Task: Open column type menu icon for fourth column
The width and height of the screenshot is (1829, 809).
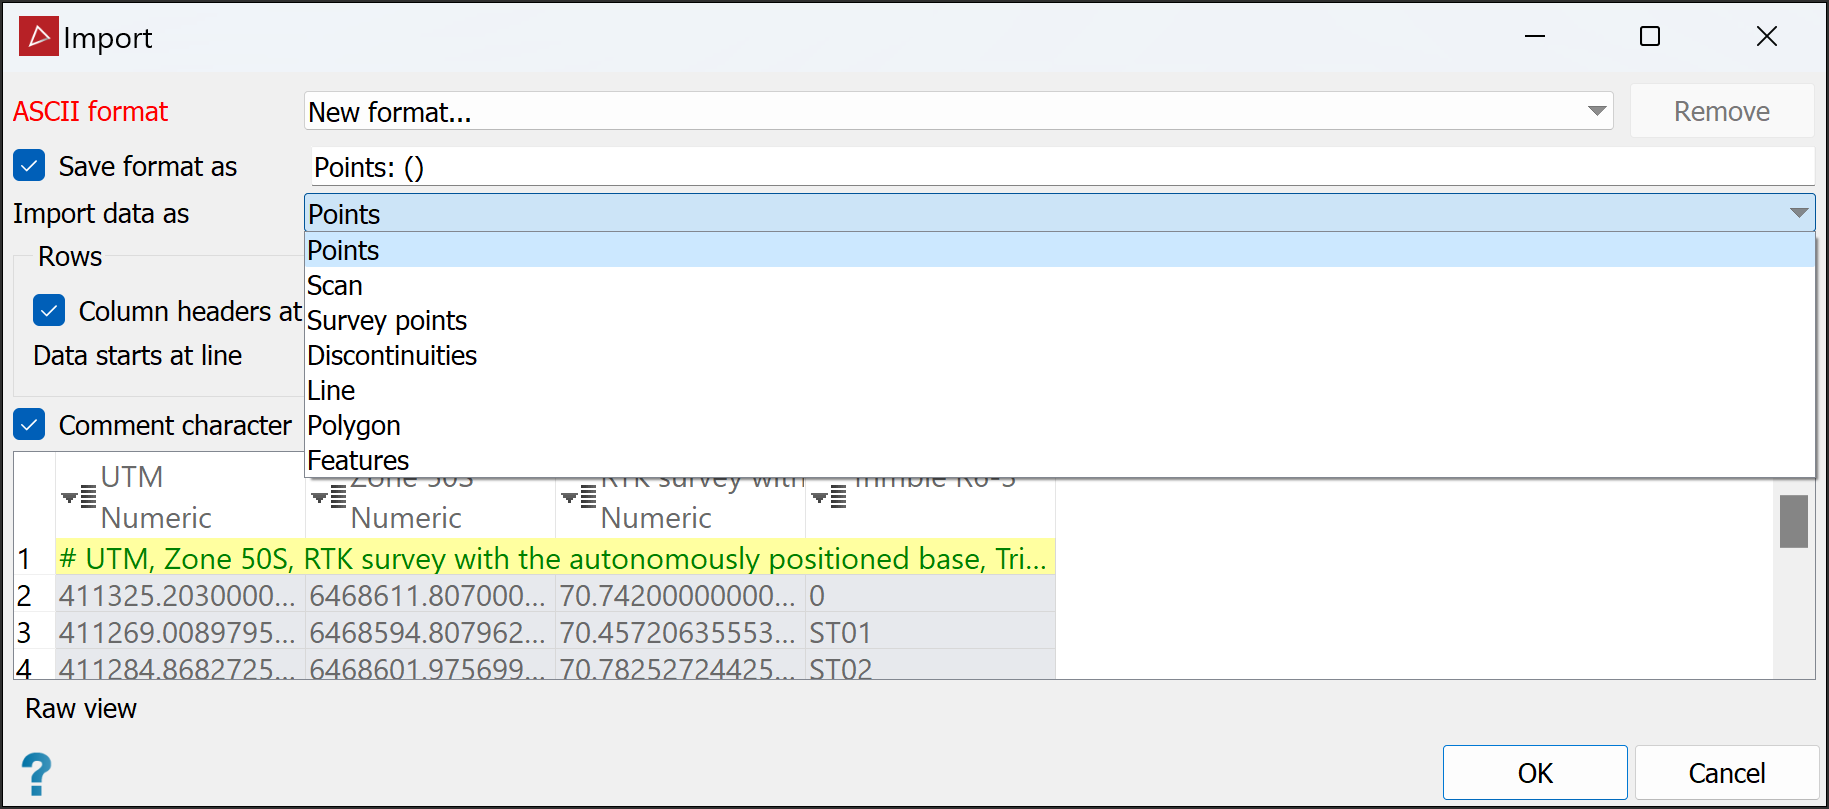Action: pyautogui.click(x=828, y=496)
